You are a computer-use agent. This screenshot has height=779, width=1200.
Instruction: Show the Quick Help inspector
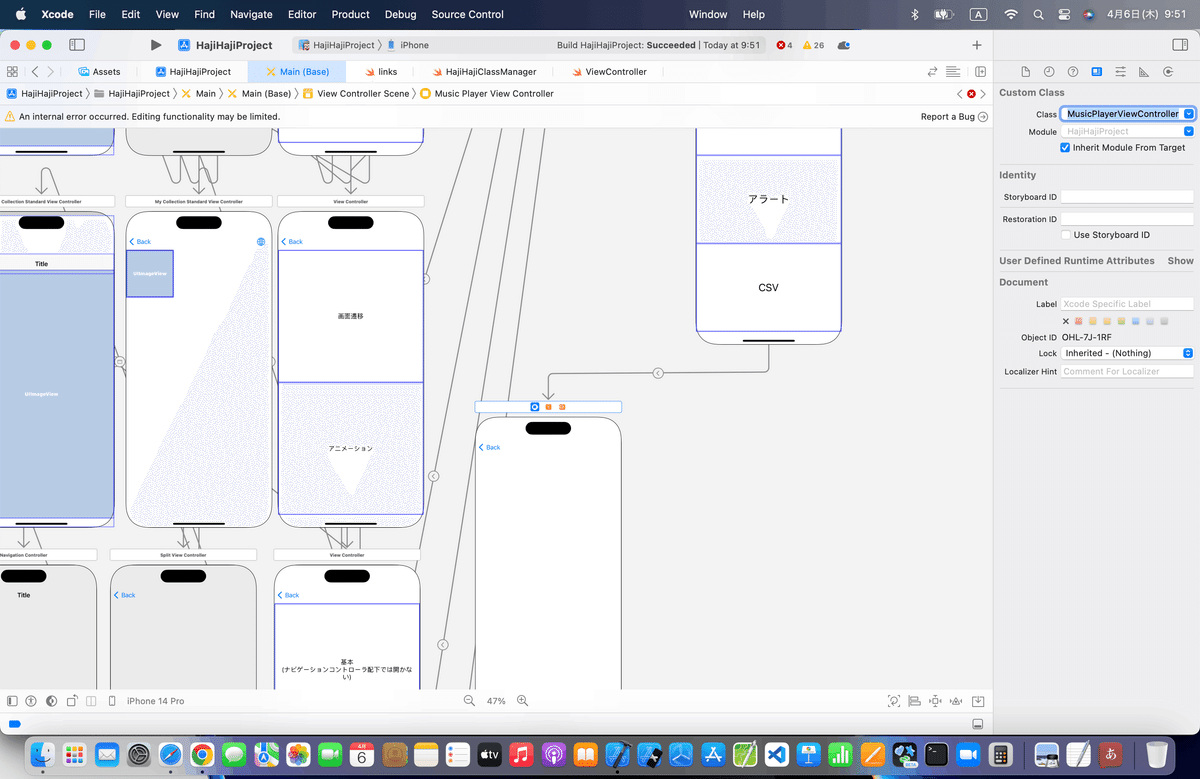pyautogui.click(x=1073, y=72)
